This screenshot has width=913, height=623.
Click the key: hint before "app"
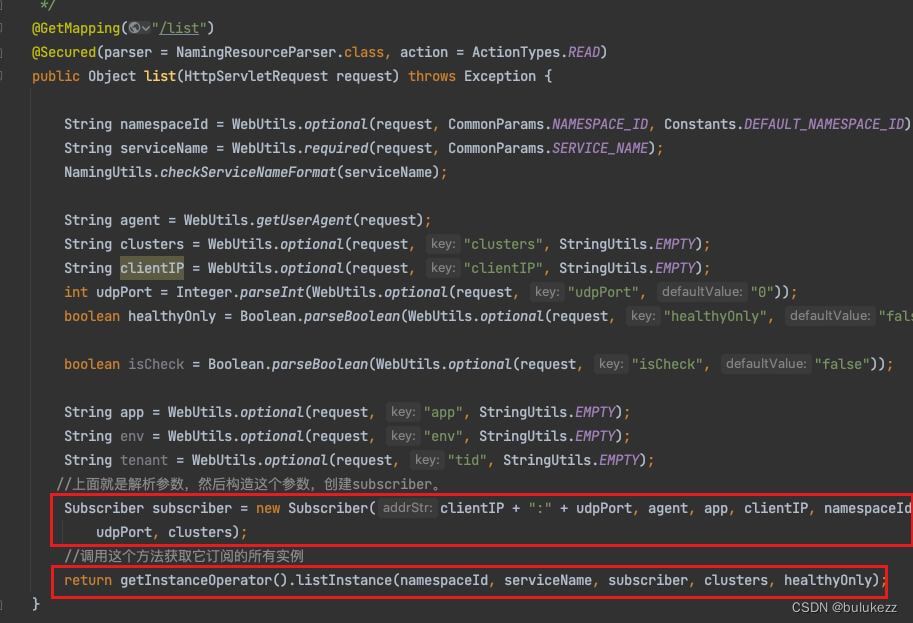coord(403,412)
